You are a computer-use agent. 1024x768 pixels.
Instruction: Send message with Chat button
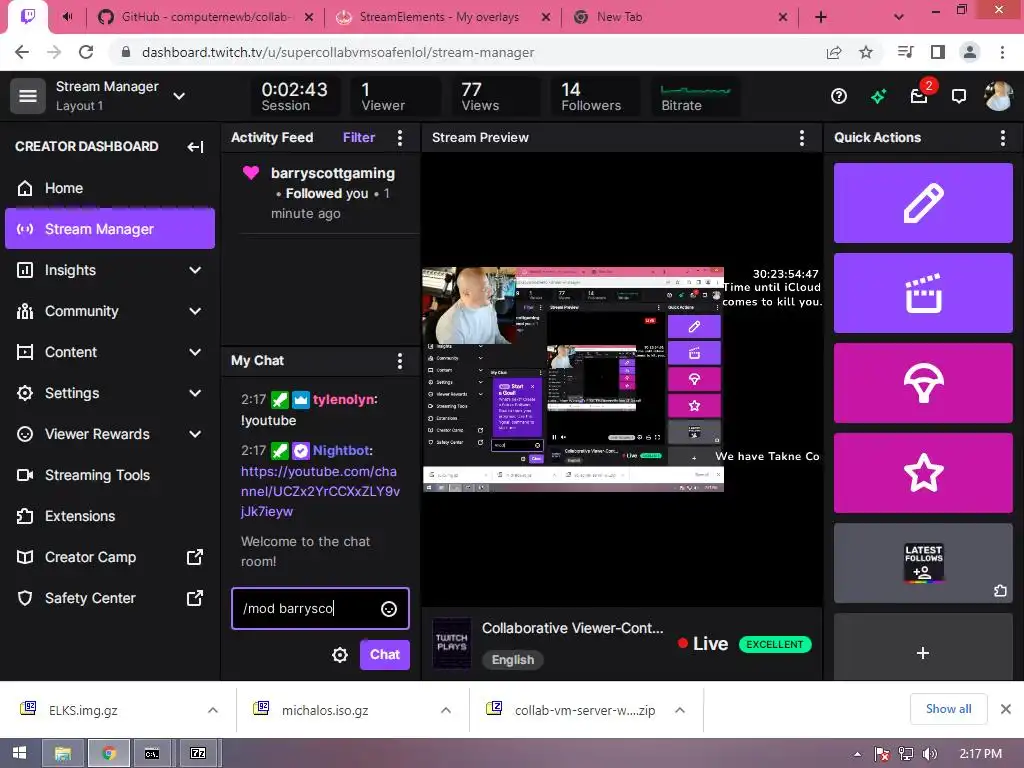tap(385, 654)
